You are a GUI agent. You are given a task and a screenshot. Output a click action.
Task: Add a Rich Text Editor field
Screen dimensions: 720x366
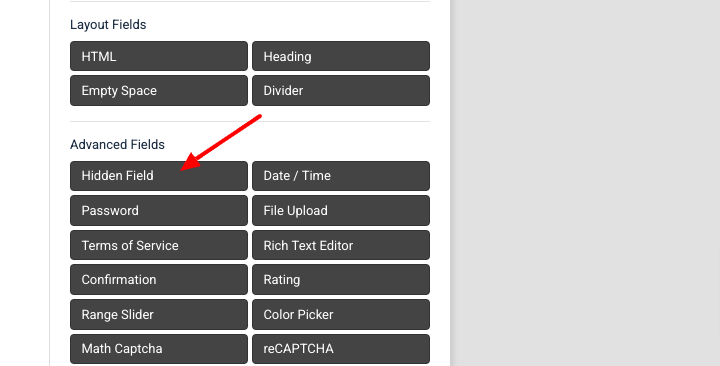[x=341, y=245]
